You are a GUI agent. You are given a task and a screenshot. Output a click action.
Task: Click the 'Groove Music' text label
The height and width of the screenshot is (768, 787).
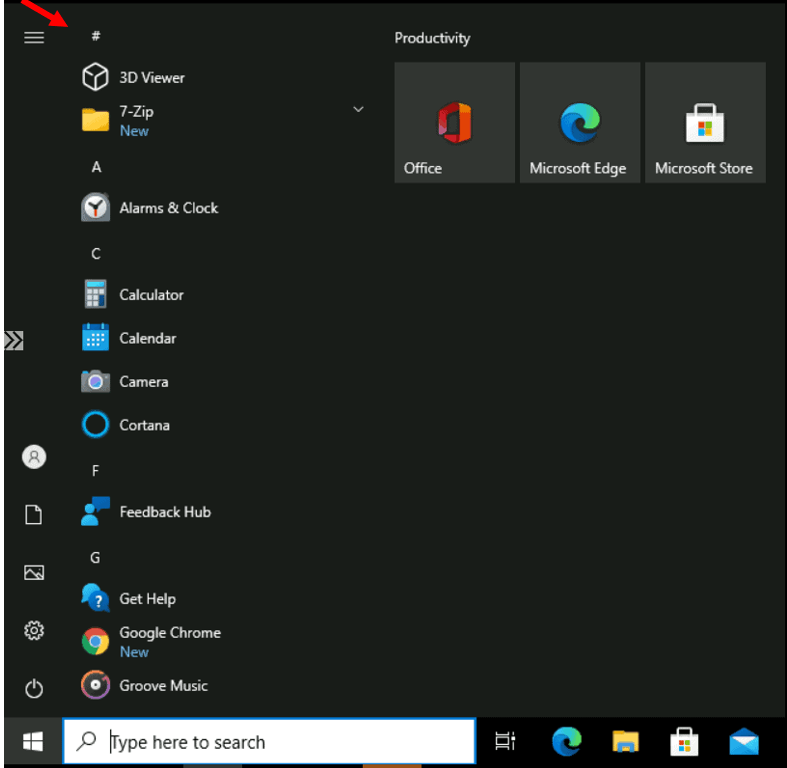[x=164, y=686]
